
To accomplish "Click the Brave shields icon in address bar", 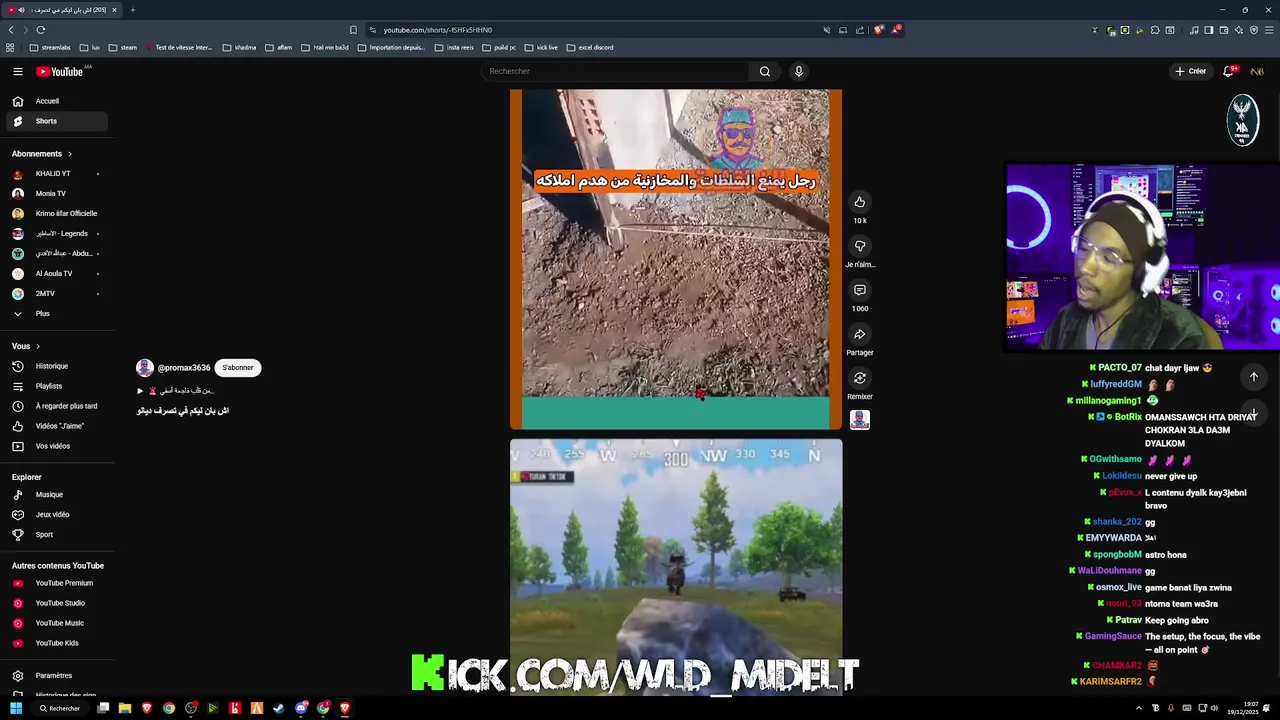I will pos(878,30).
